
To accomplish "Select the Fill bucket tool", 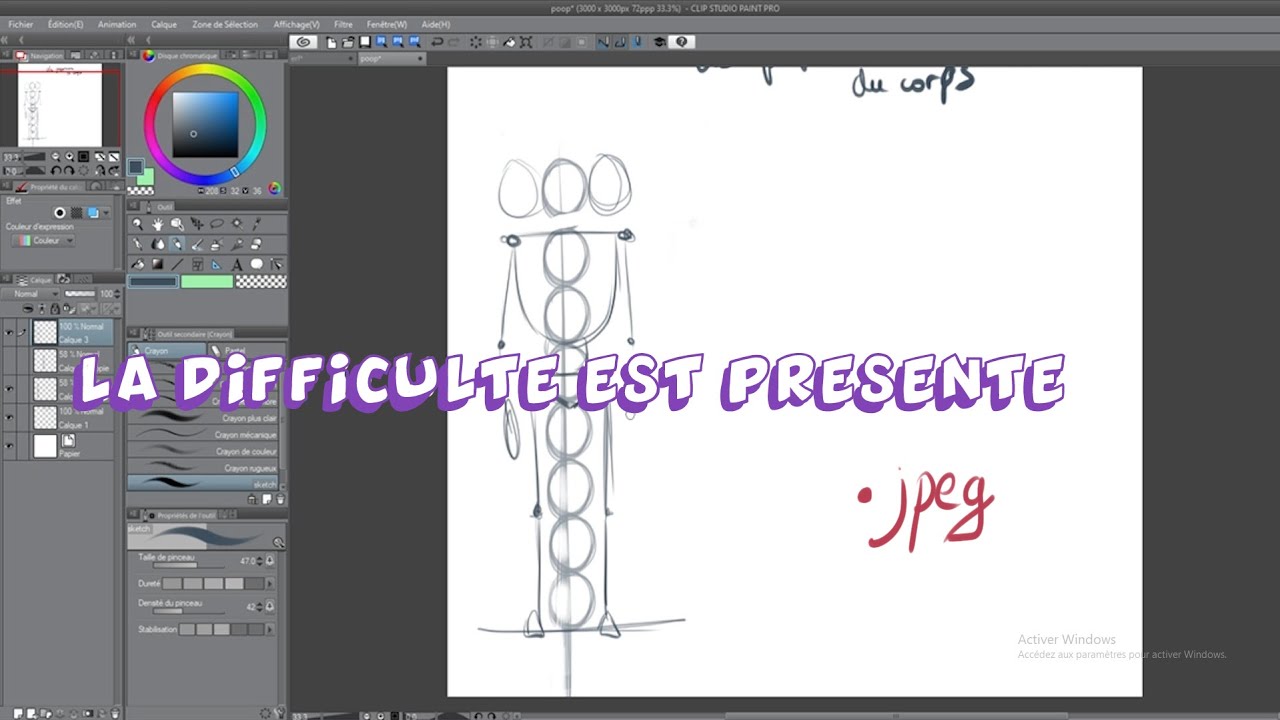I will 137,264.
